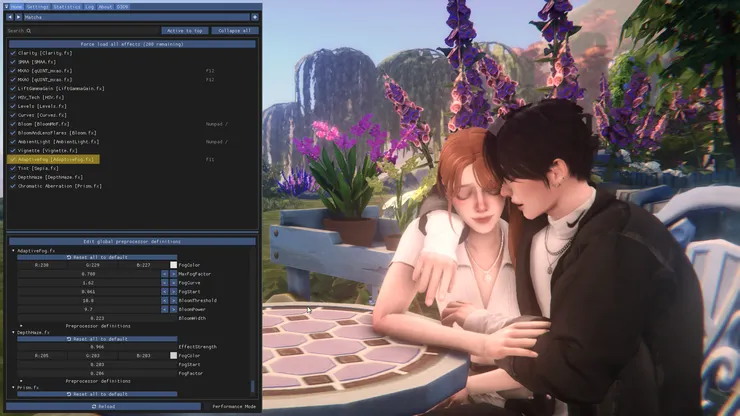Open the Settings tab

pos(37,7)
